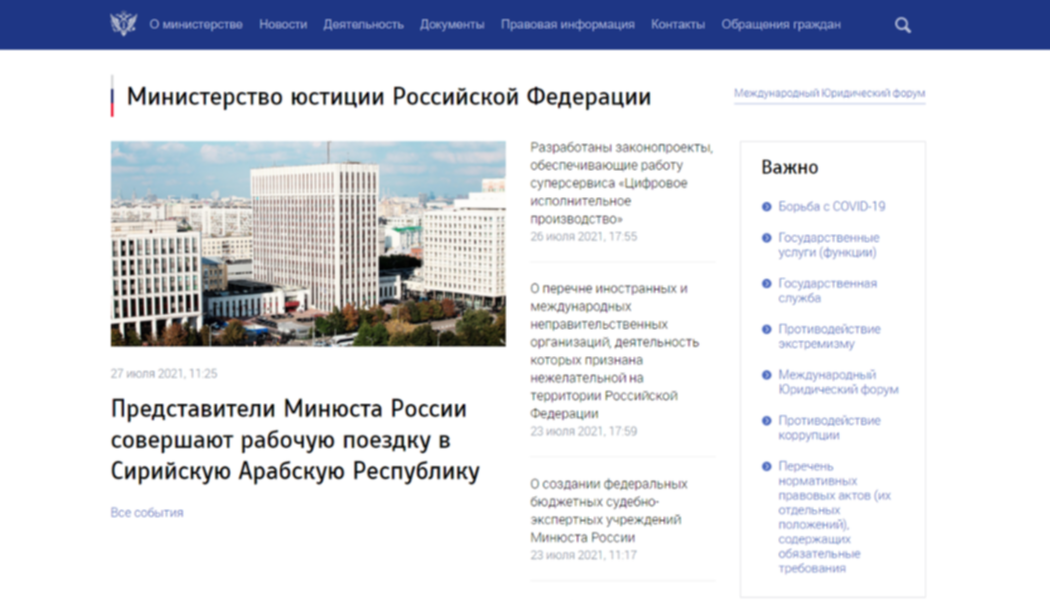Viewport: 1050px width, 600px height.
Task: Open the 'О министерстве' menu
Action: point(196,25)
